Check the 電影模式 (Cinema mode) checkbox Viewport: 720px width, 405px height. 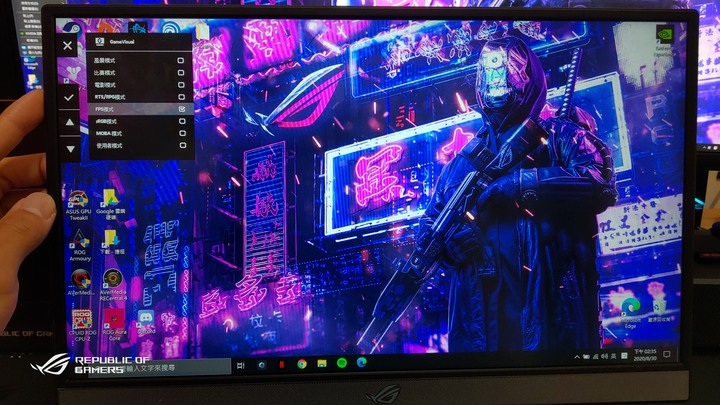pyautogui.click(x=181, y=85)
